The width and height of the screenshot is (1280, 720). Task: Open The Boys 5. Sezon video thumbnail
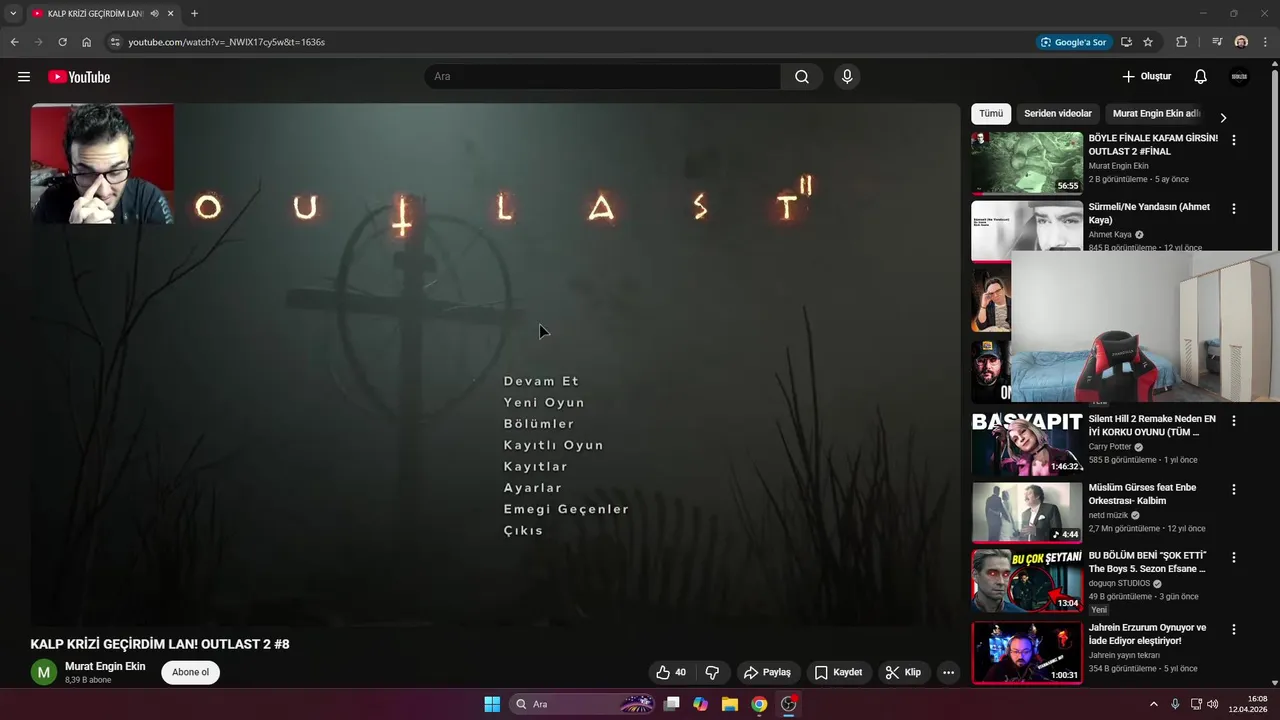1027,581
